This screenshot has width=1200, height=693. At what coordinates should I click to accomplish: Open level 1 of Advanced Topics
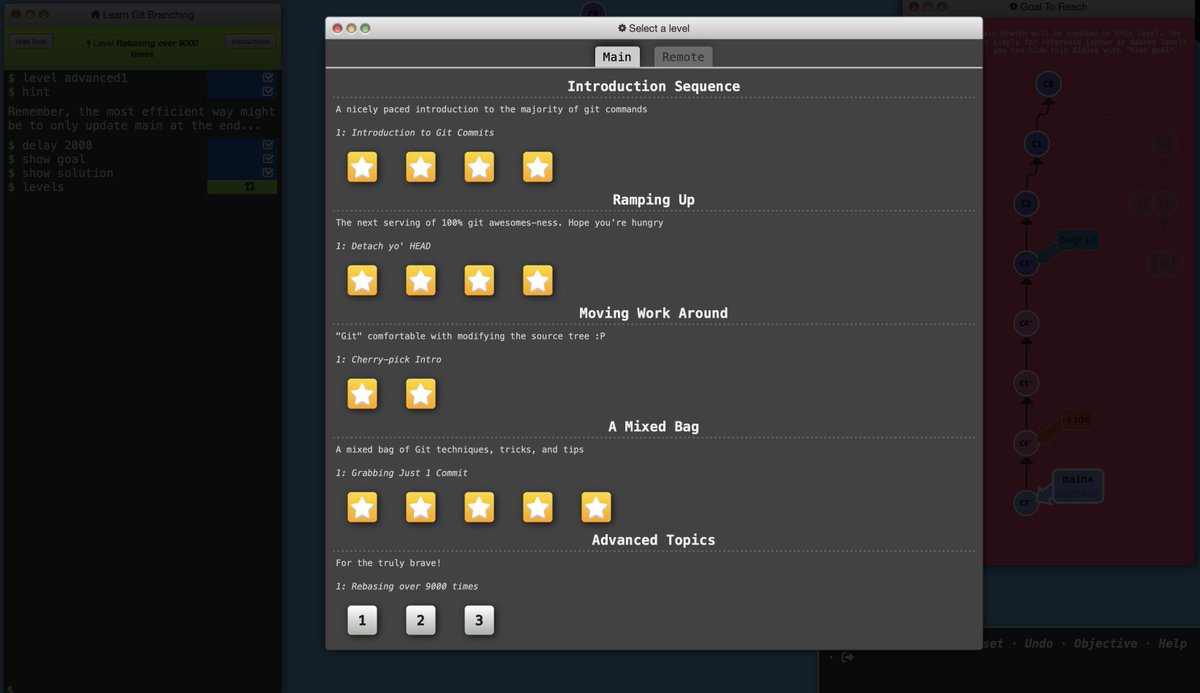[x=362, y=620]
